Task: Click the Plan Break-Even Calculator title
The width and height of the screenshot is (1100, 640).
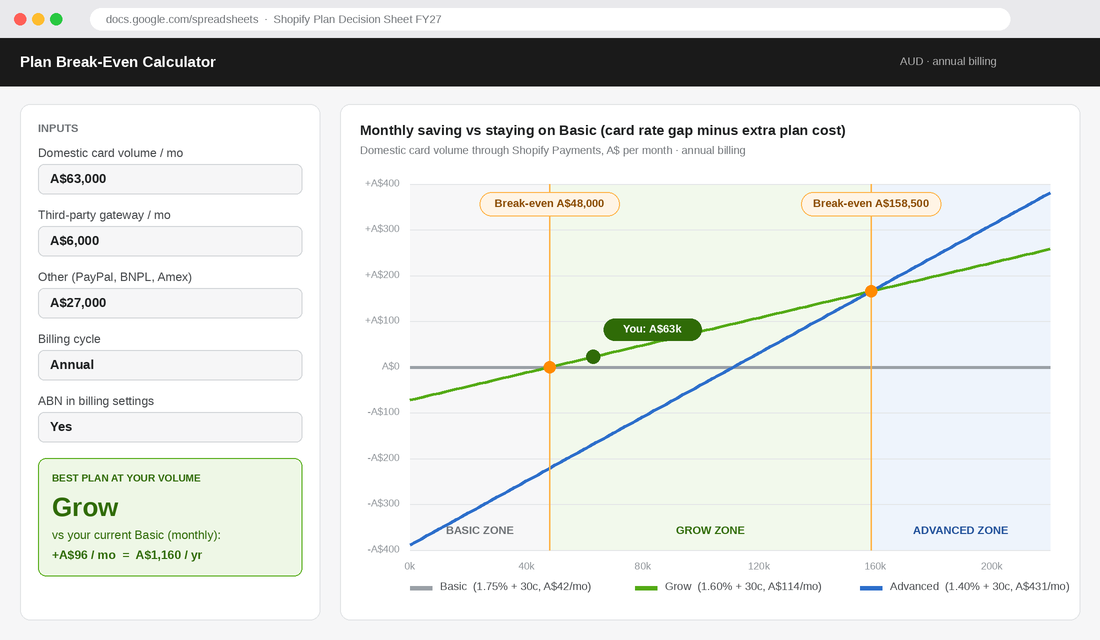Action: [x=118, y=62]
